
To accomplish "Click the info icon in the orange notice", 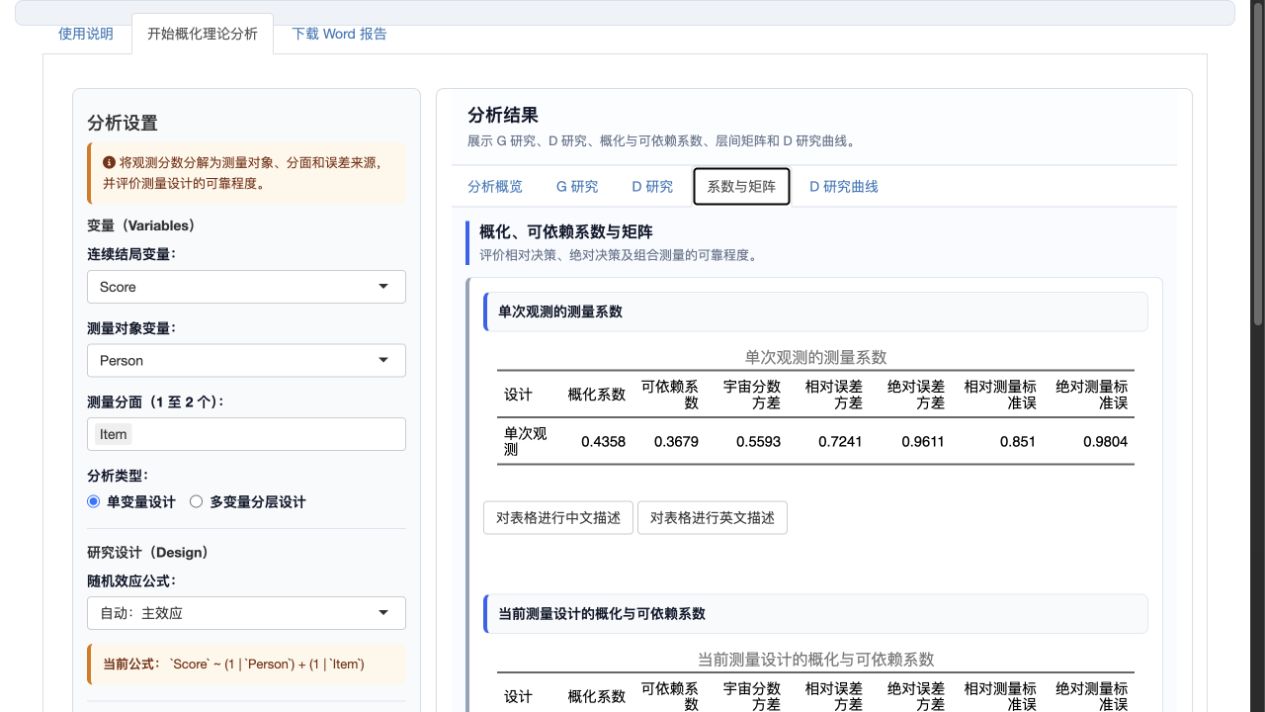I will click(109, 162).
